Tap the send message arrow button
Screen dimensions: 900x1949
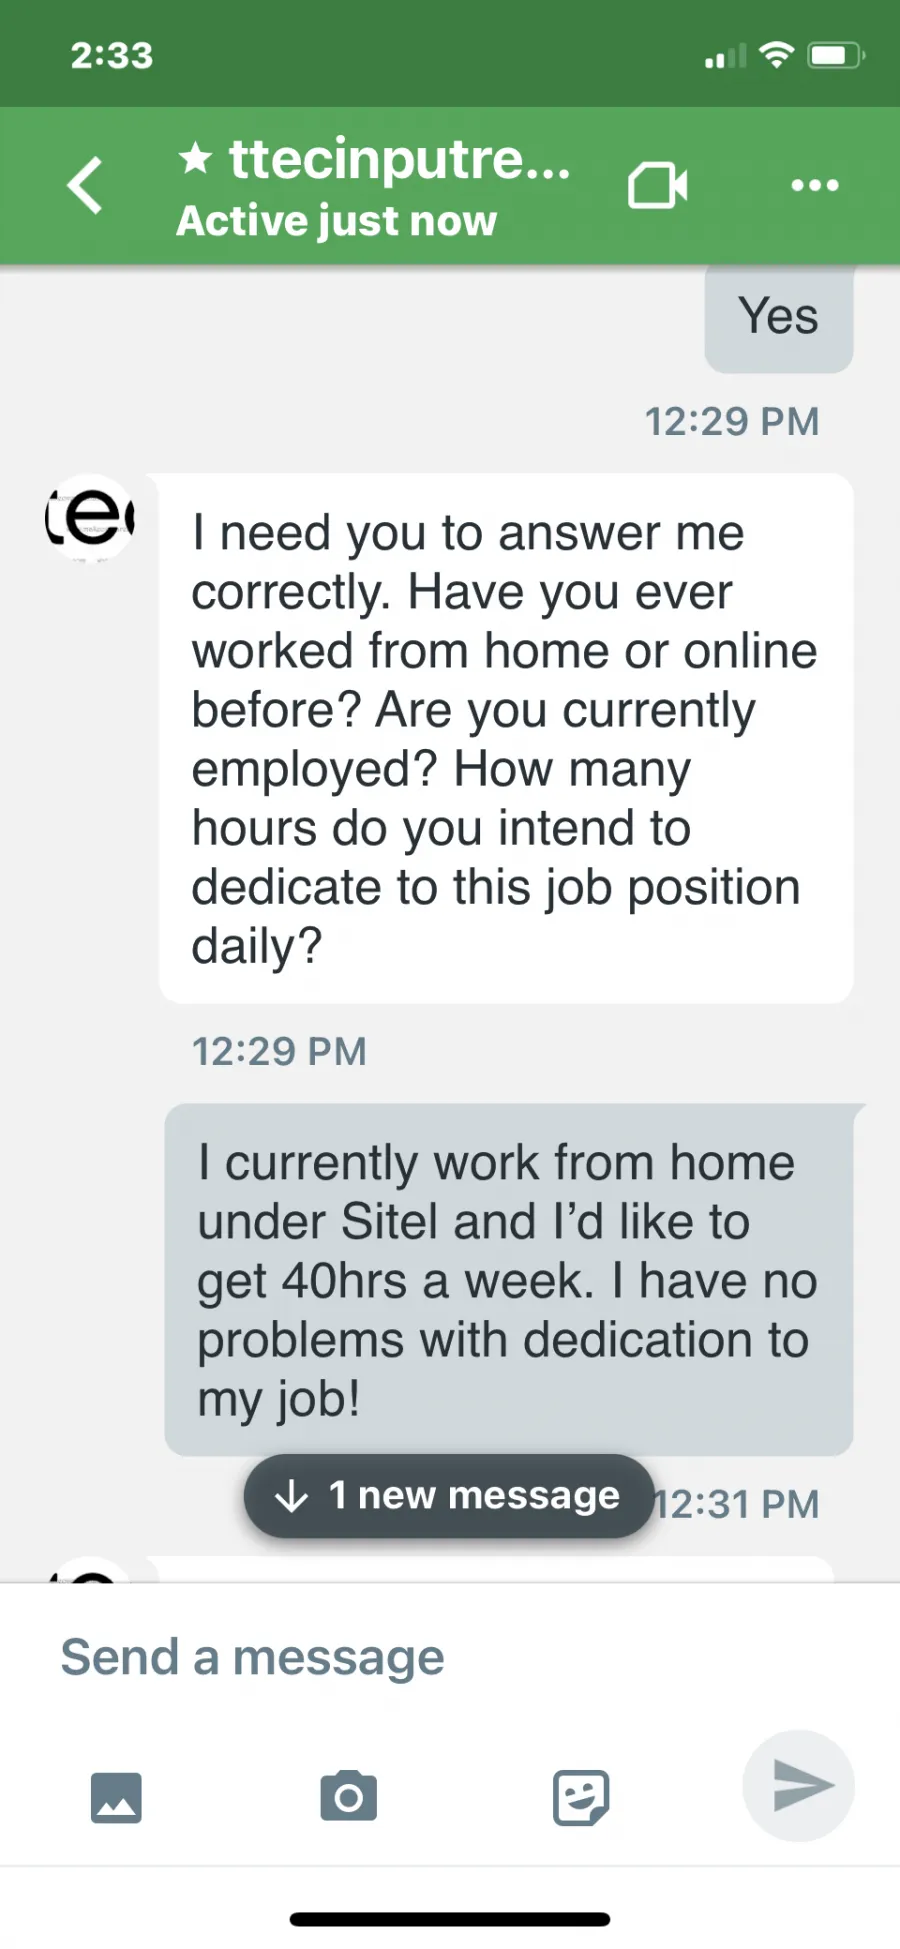point(798,1786)
